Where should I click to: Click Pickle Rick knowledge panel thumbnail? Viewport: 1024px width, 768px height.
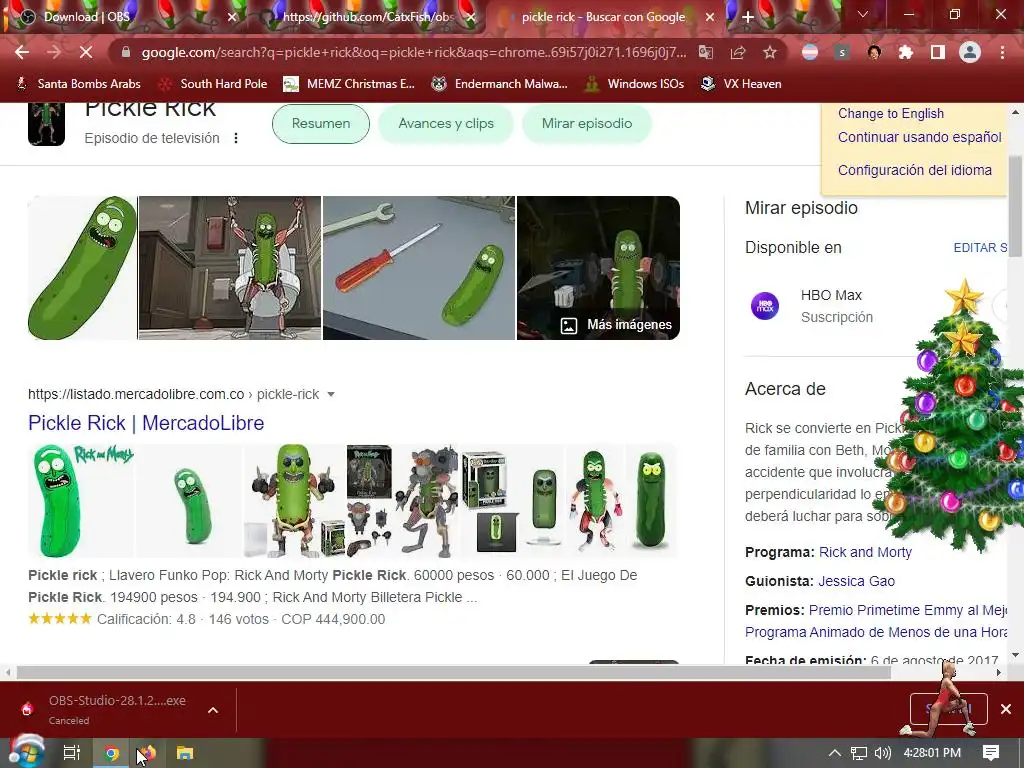46,123
